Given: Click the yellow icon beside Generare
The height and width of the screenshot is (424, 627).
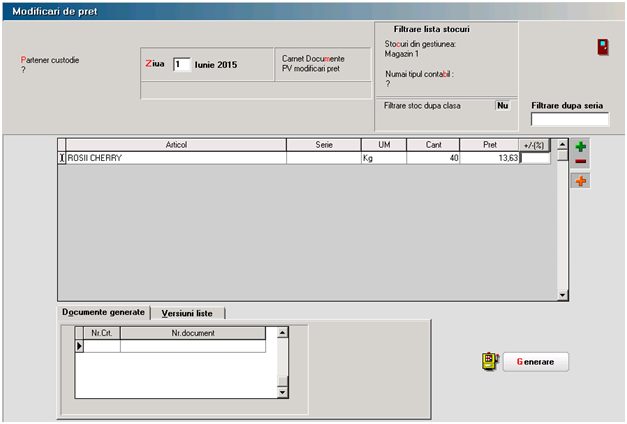Looking at the screenshot, I should coord(489,361).
